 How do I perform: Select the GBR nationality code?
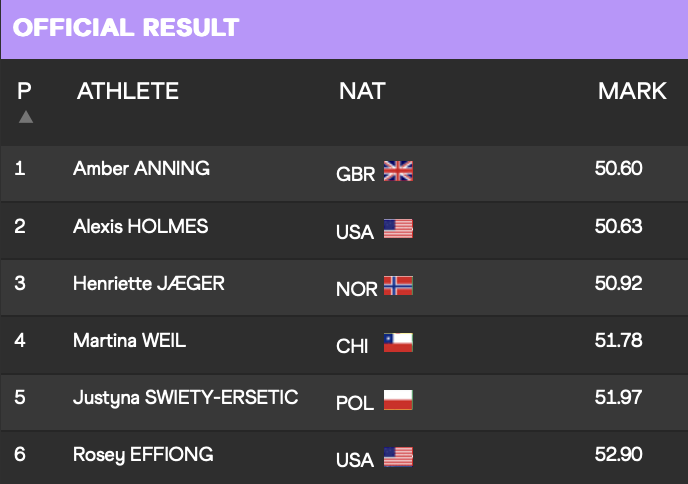(355, 174)
